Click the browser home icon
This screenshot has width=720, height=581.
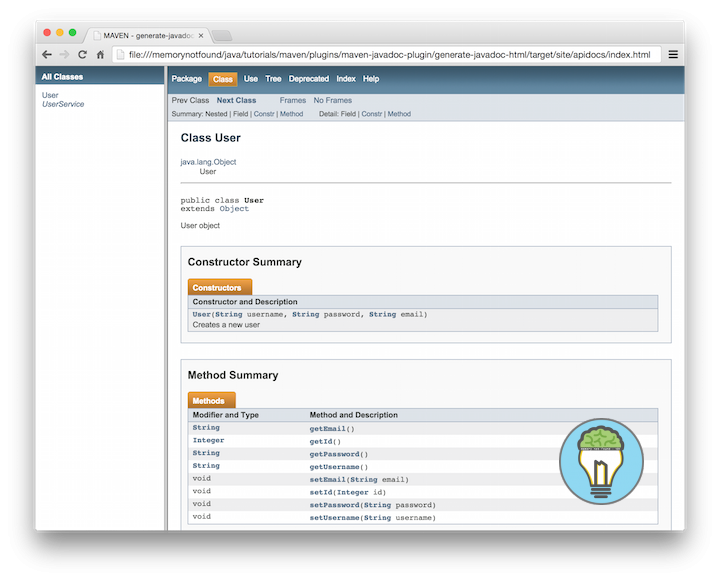tap(100, 55)
